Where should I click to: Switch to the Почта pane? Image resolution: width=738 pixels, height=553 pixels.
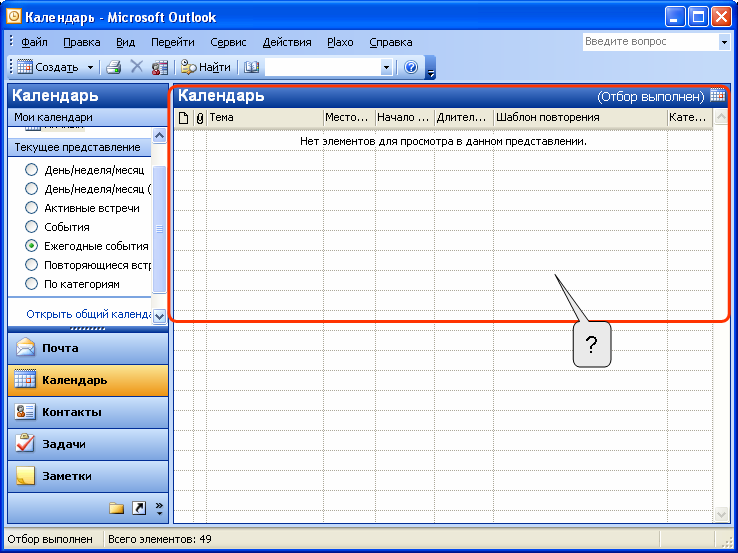(88, 348)
